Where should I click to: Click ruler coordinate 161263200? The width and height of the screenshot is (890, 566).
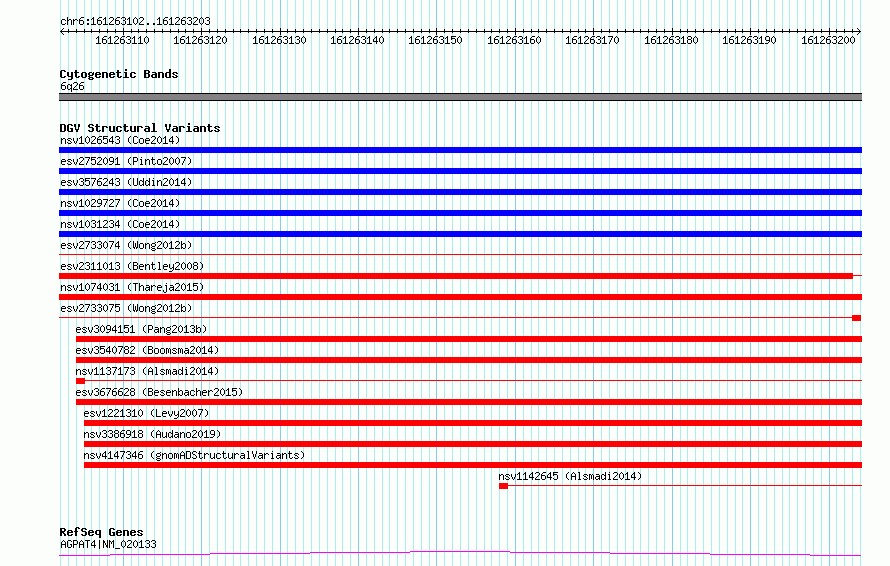pyautogui.click(x=828, y=40)
